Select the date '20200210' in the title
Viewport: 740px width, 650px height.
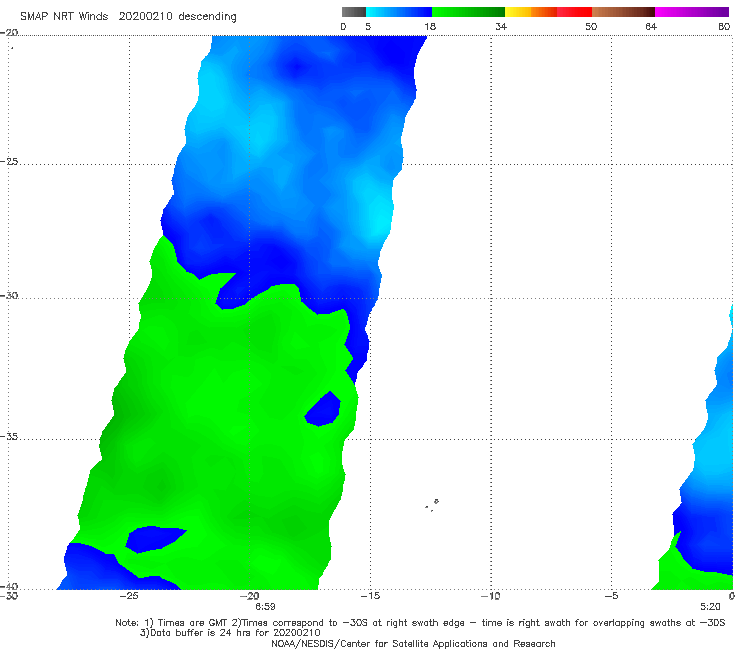145,16
